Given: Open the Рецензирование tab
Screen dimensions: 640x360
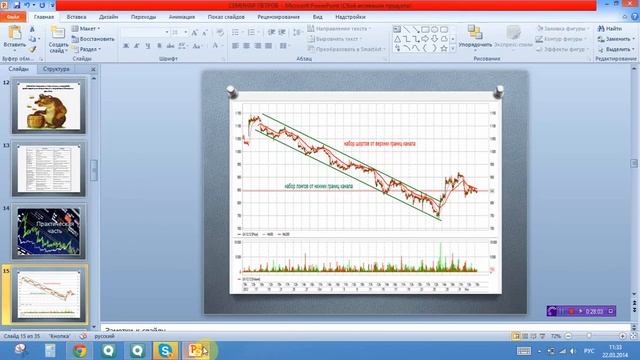Looking at the screenshot, I should point(278,17).
